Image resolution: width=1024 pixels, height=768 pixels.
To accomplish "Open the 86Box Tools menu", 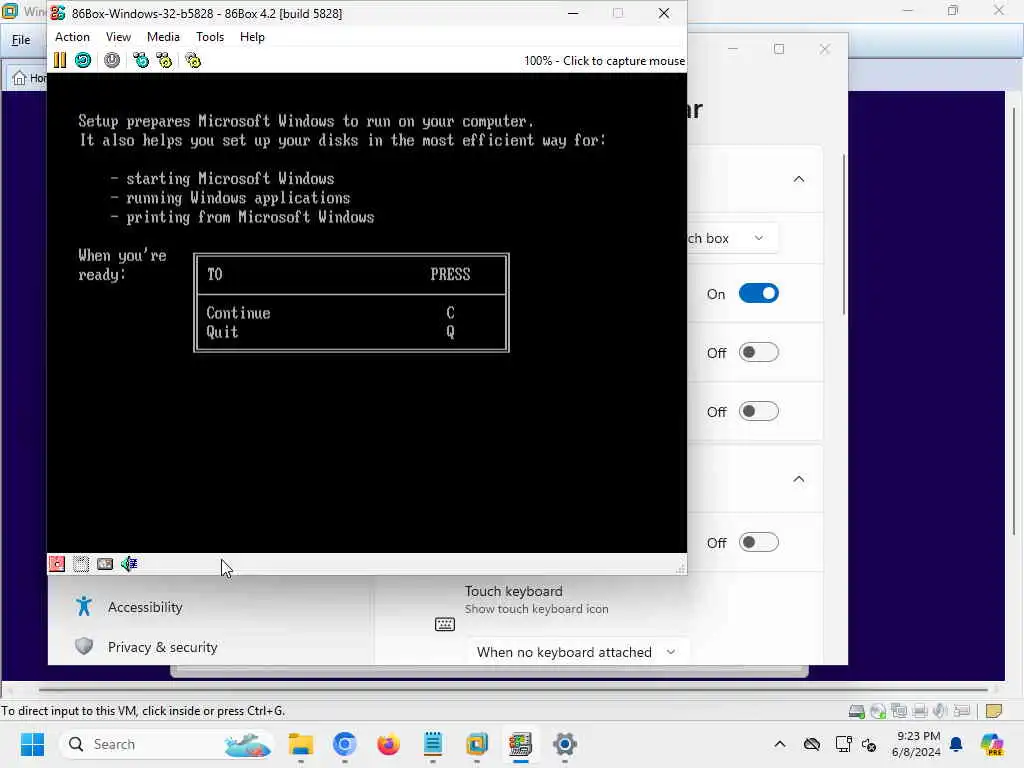I will [x=210, y=37].
